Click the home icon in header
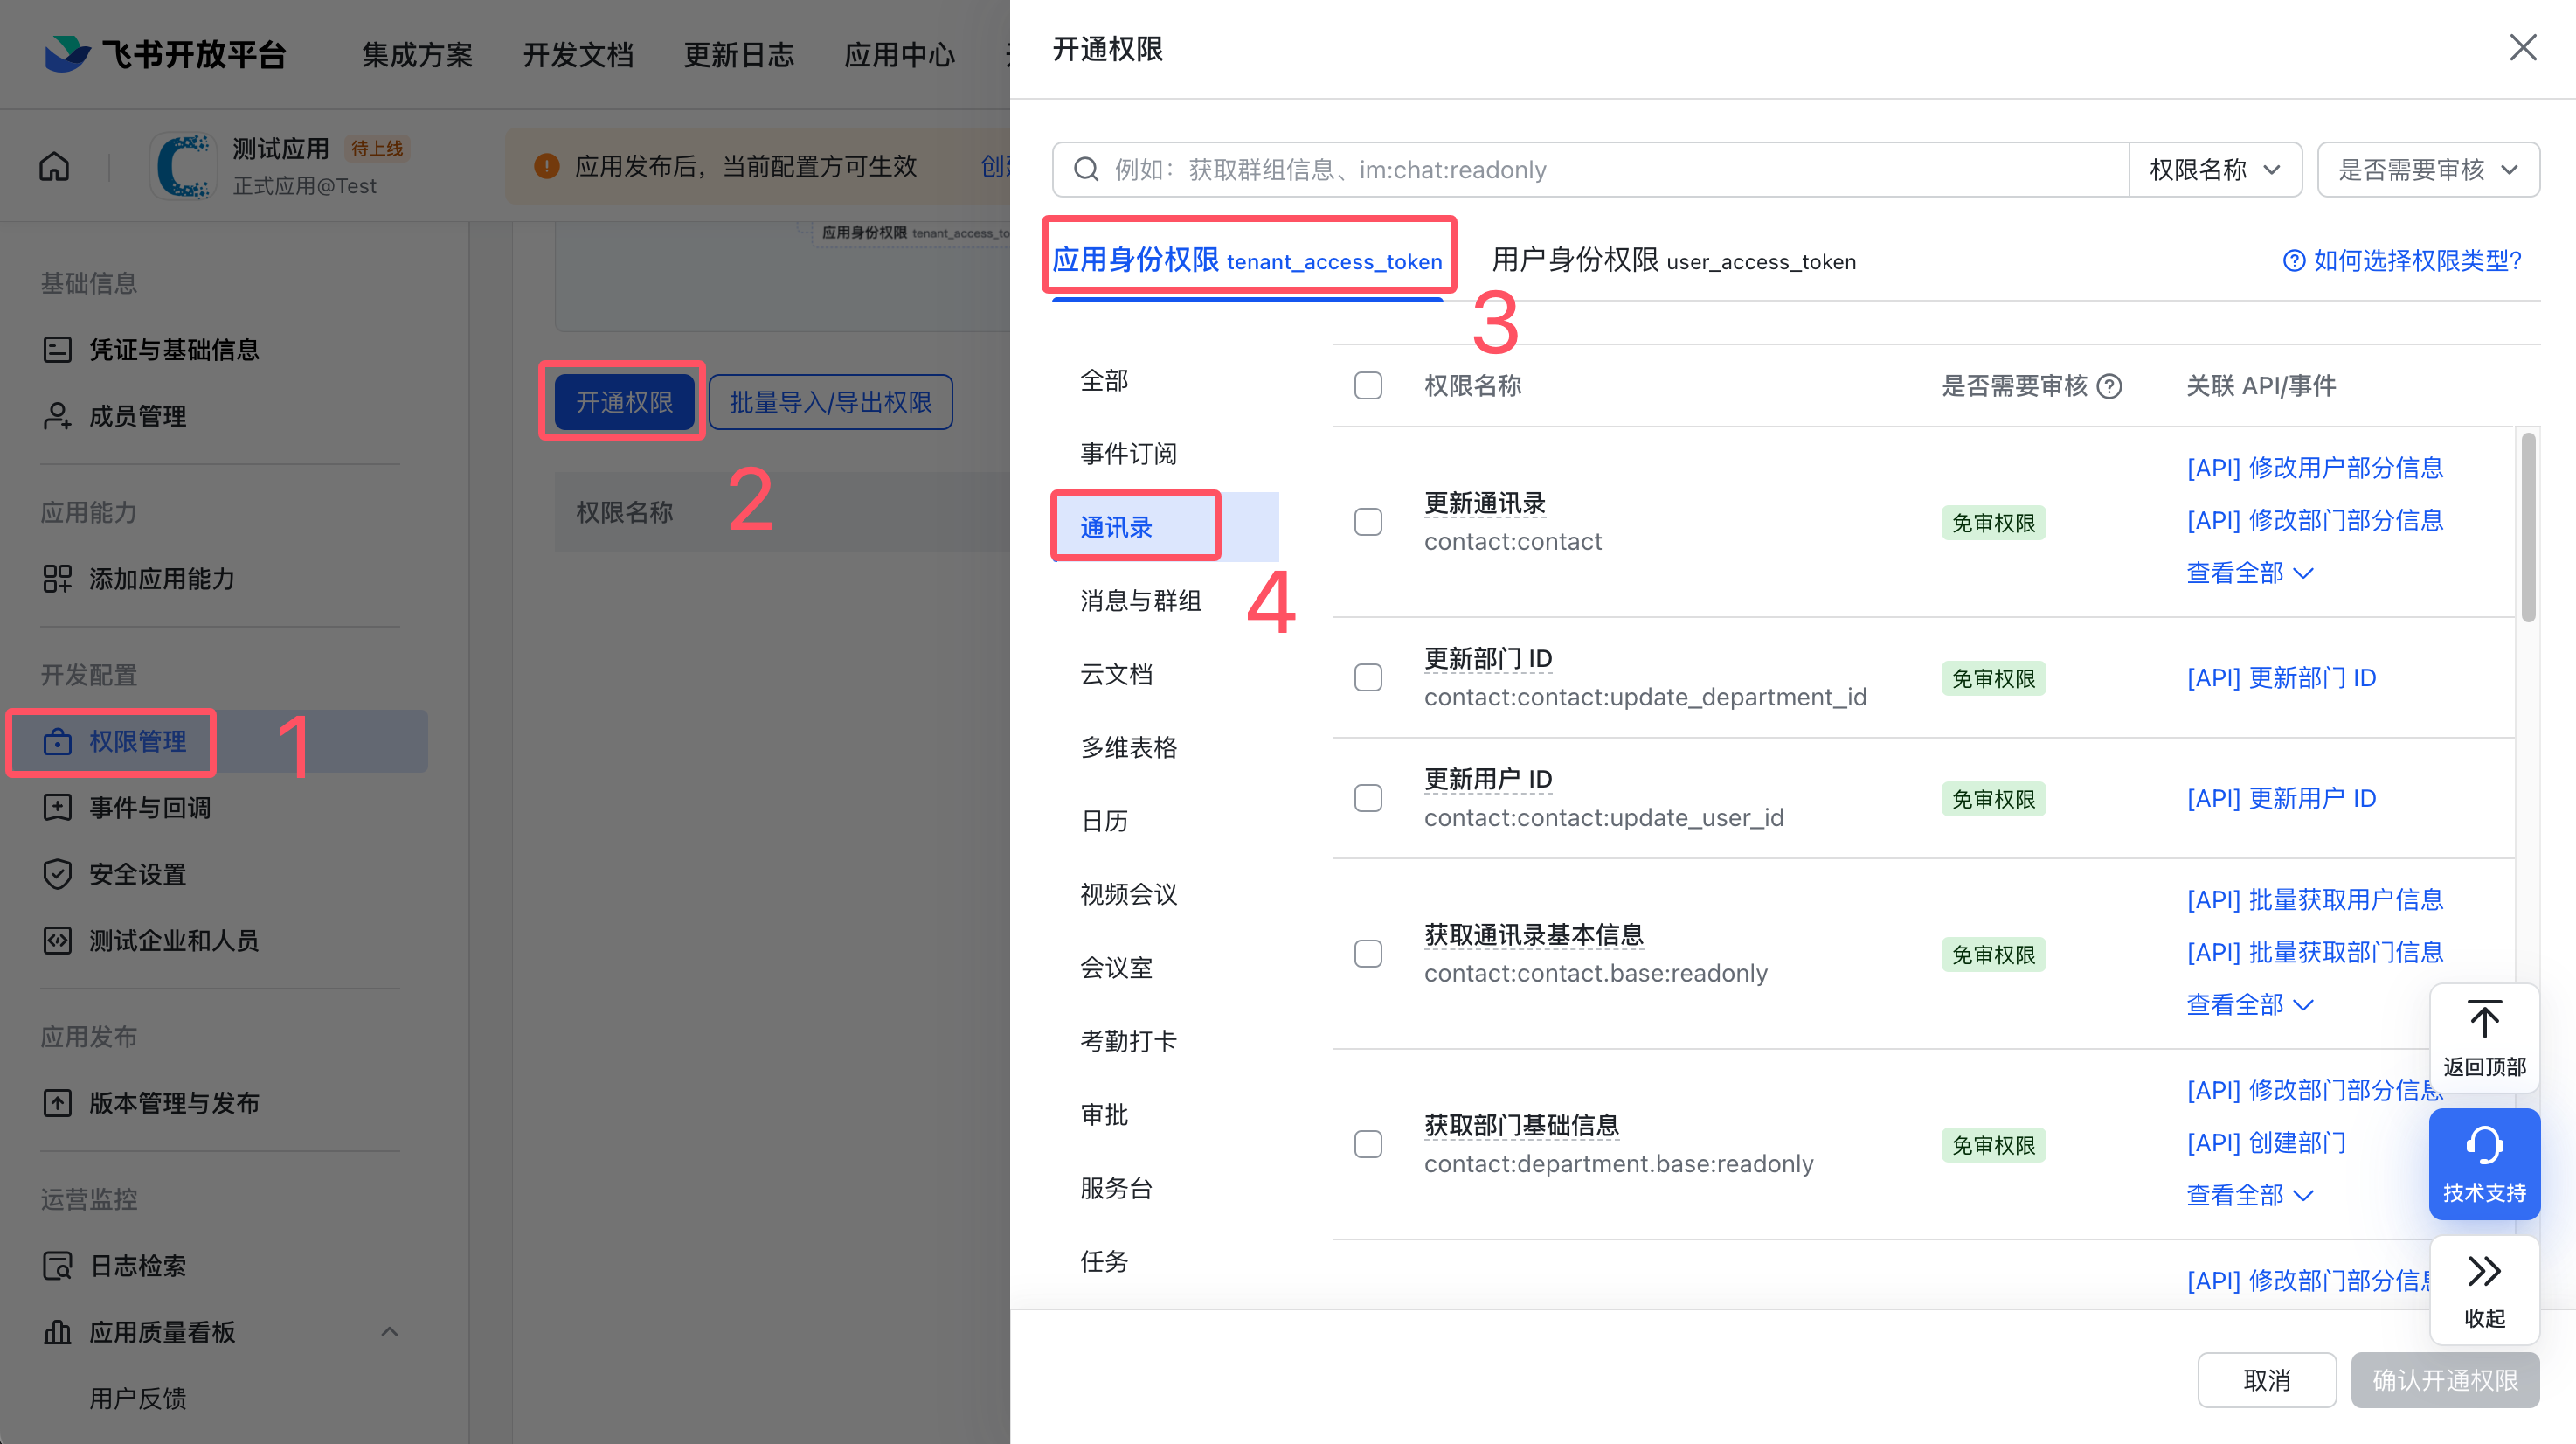The width and height of the screenshot is (2576, 1444). (54, 166)
